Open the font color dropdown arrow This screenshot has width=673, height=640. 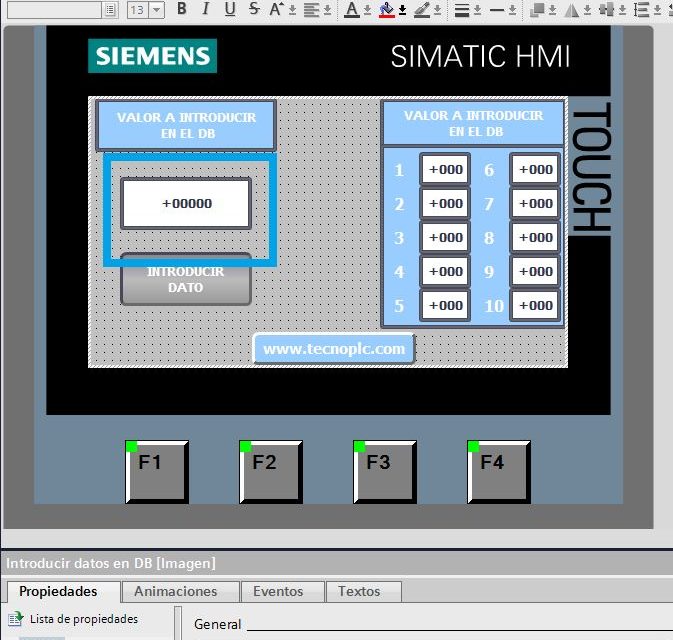coord(367,10)
